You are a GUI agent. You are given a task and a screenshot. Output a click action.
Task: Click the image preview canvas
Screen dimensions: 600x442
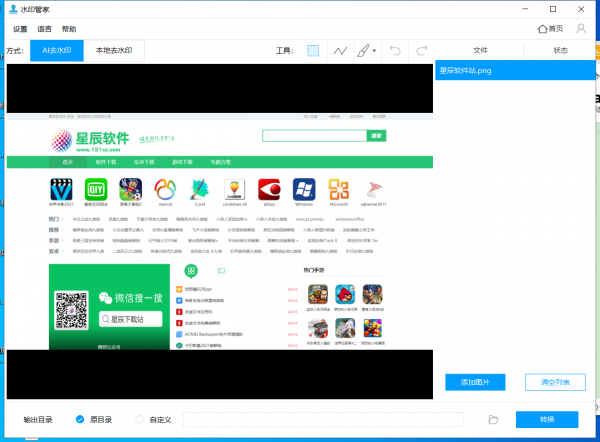220,232
